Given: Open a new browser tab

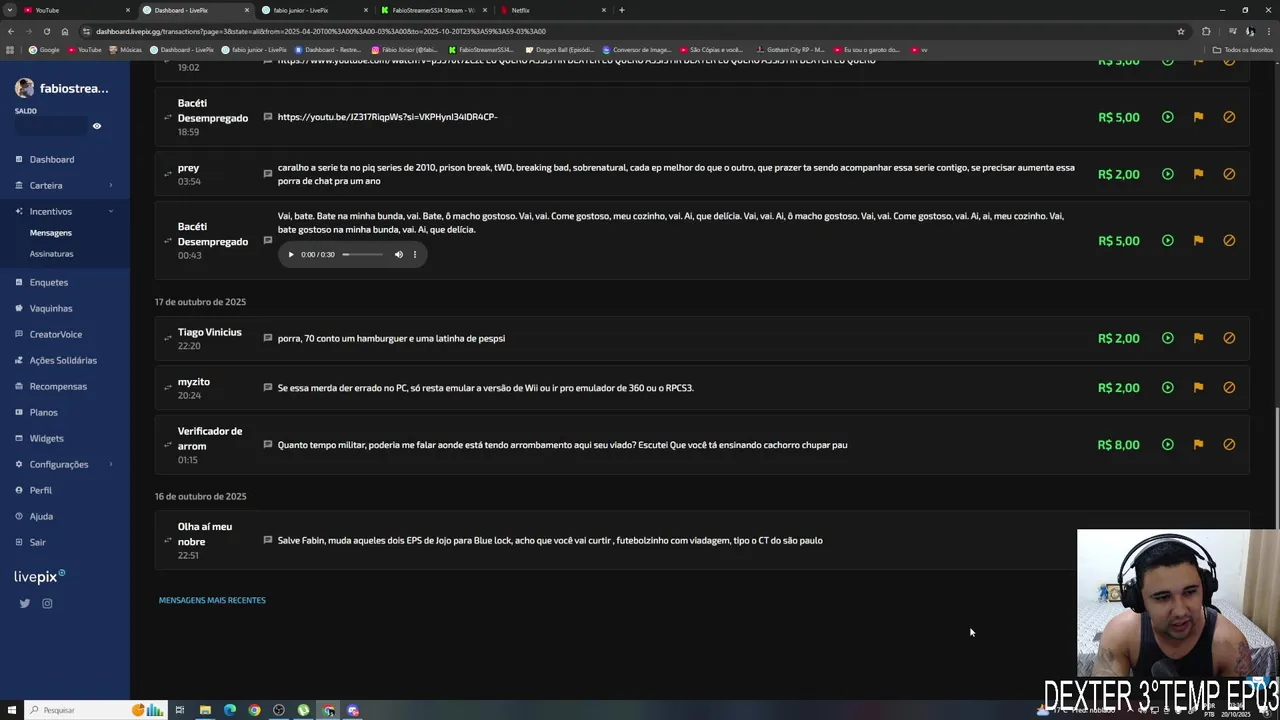Looking at the screenshot, I should [x=621, y=10].
